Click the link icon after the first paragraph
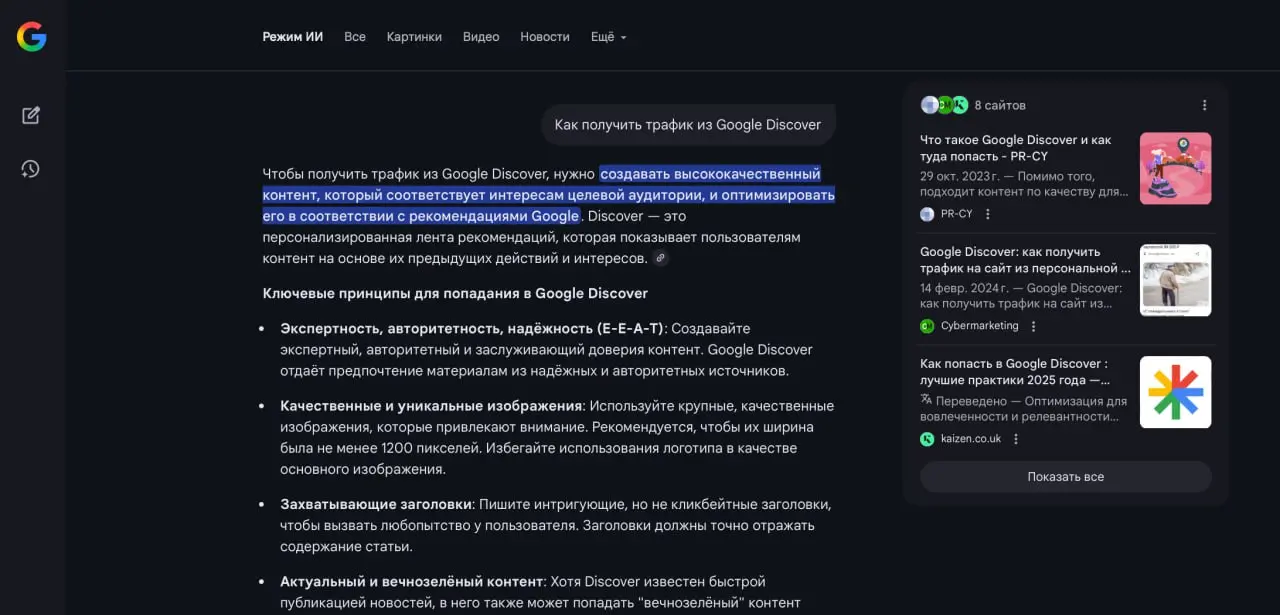1280x615 pixels. coord(660,258)
